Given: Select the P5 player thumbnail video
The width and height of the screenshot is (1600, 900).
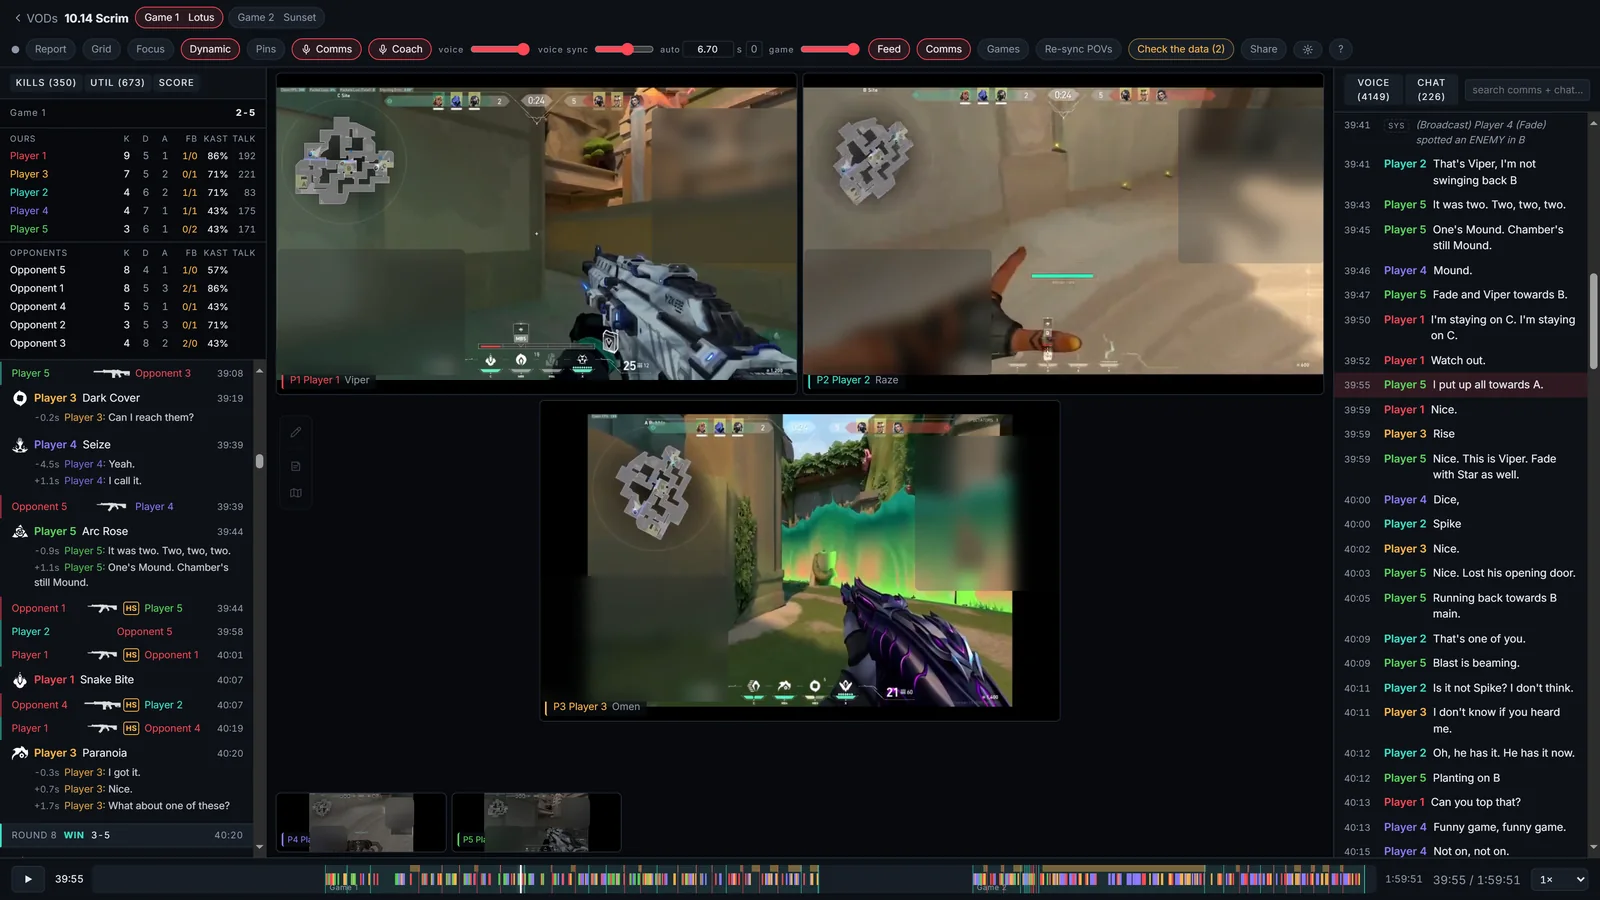Looking at the screenshot, I should [537, 823].
